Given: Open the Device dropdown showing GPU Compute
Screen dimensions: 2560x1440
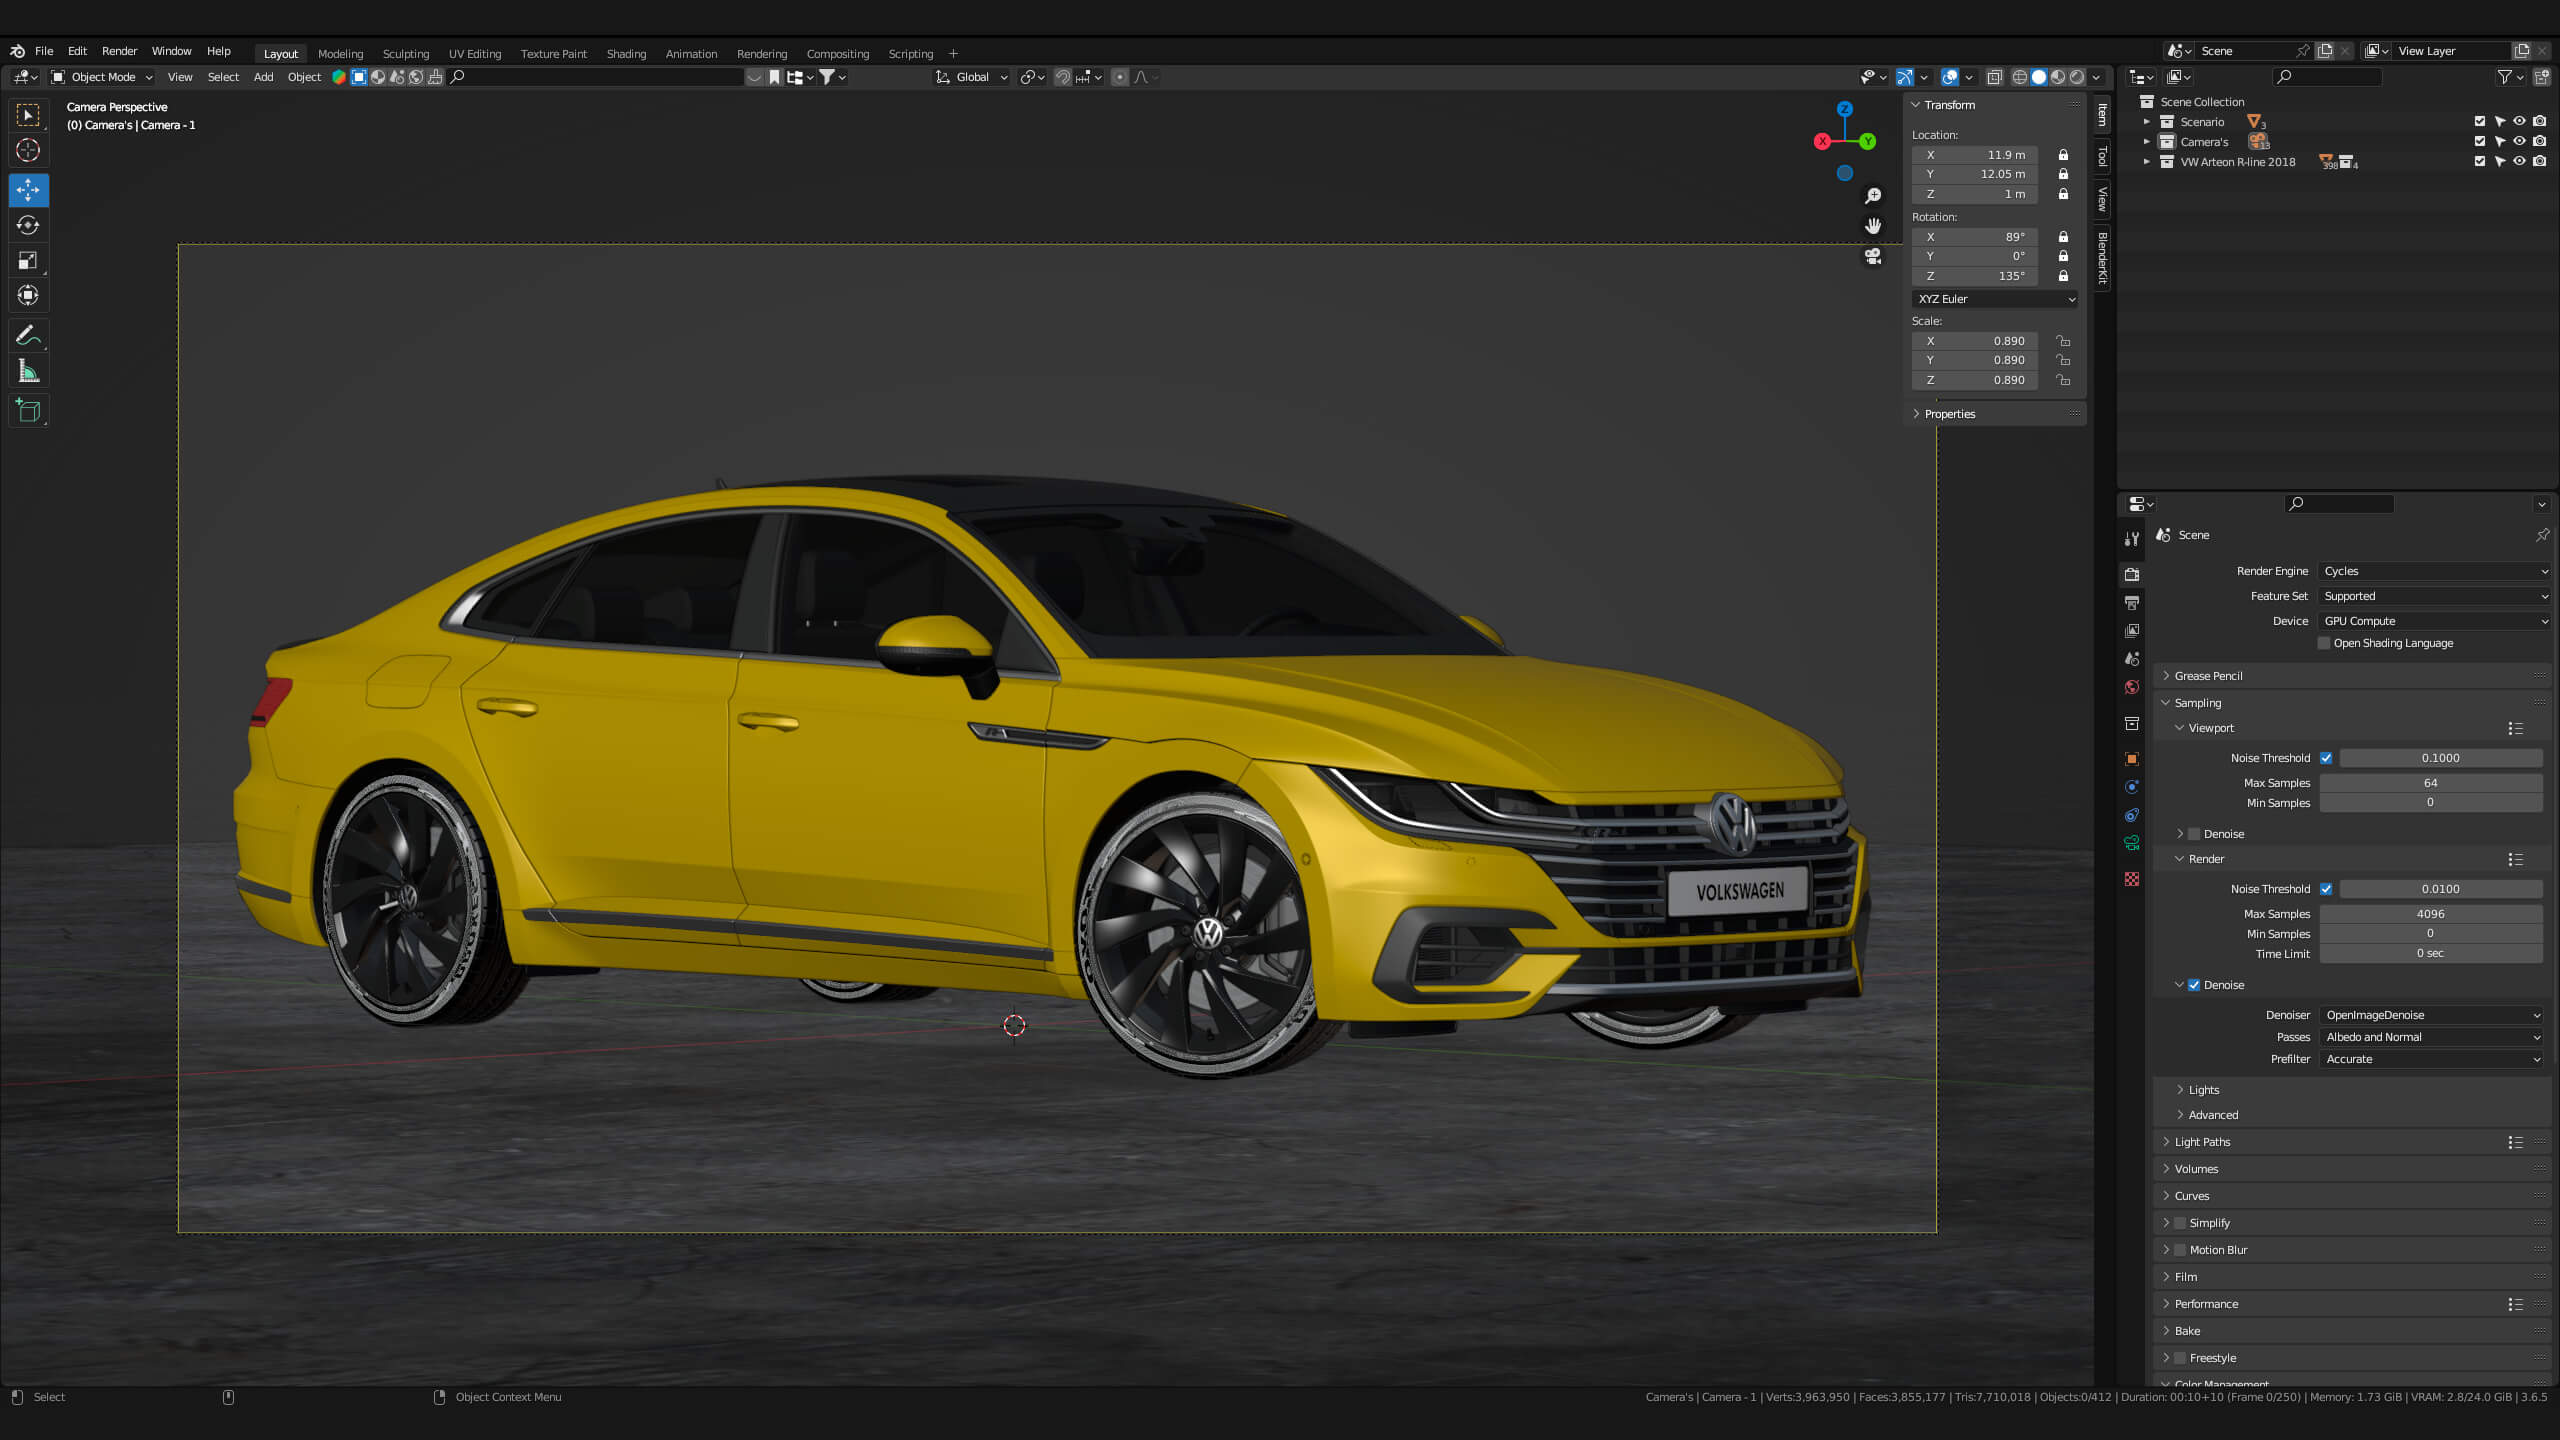Looking at the screenshot, I should [x=2435, y=621].
